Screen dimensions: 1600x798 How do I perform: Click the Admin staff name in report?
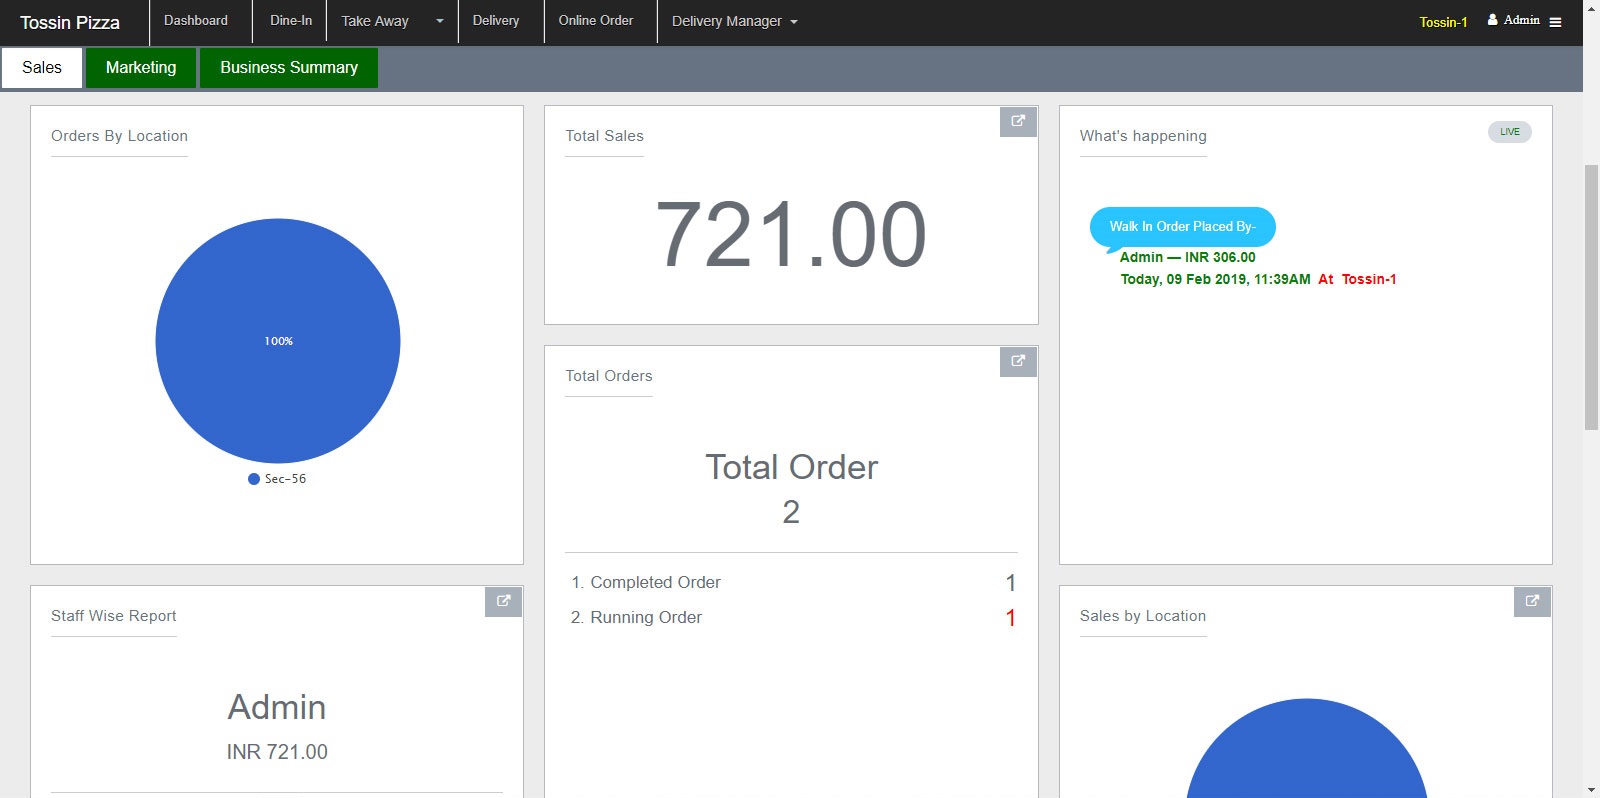(277, 707)
